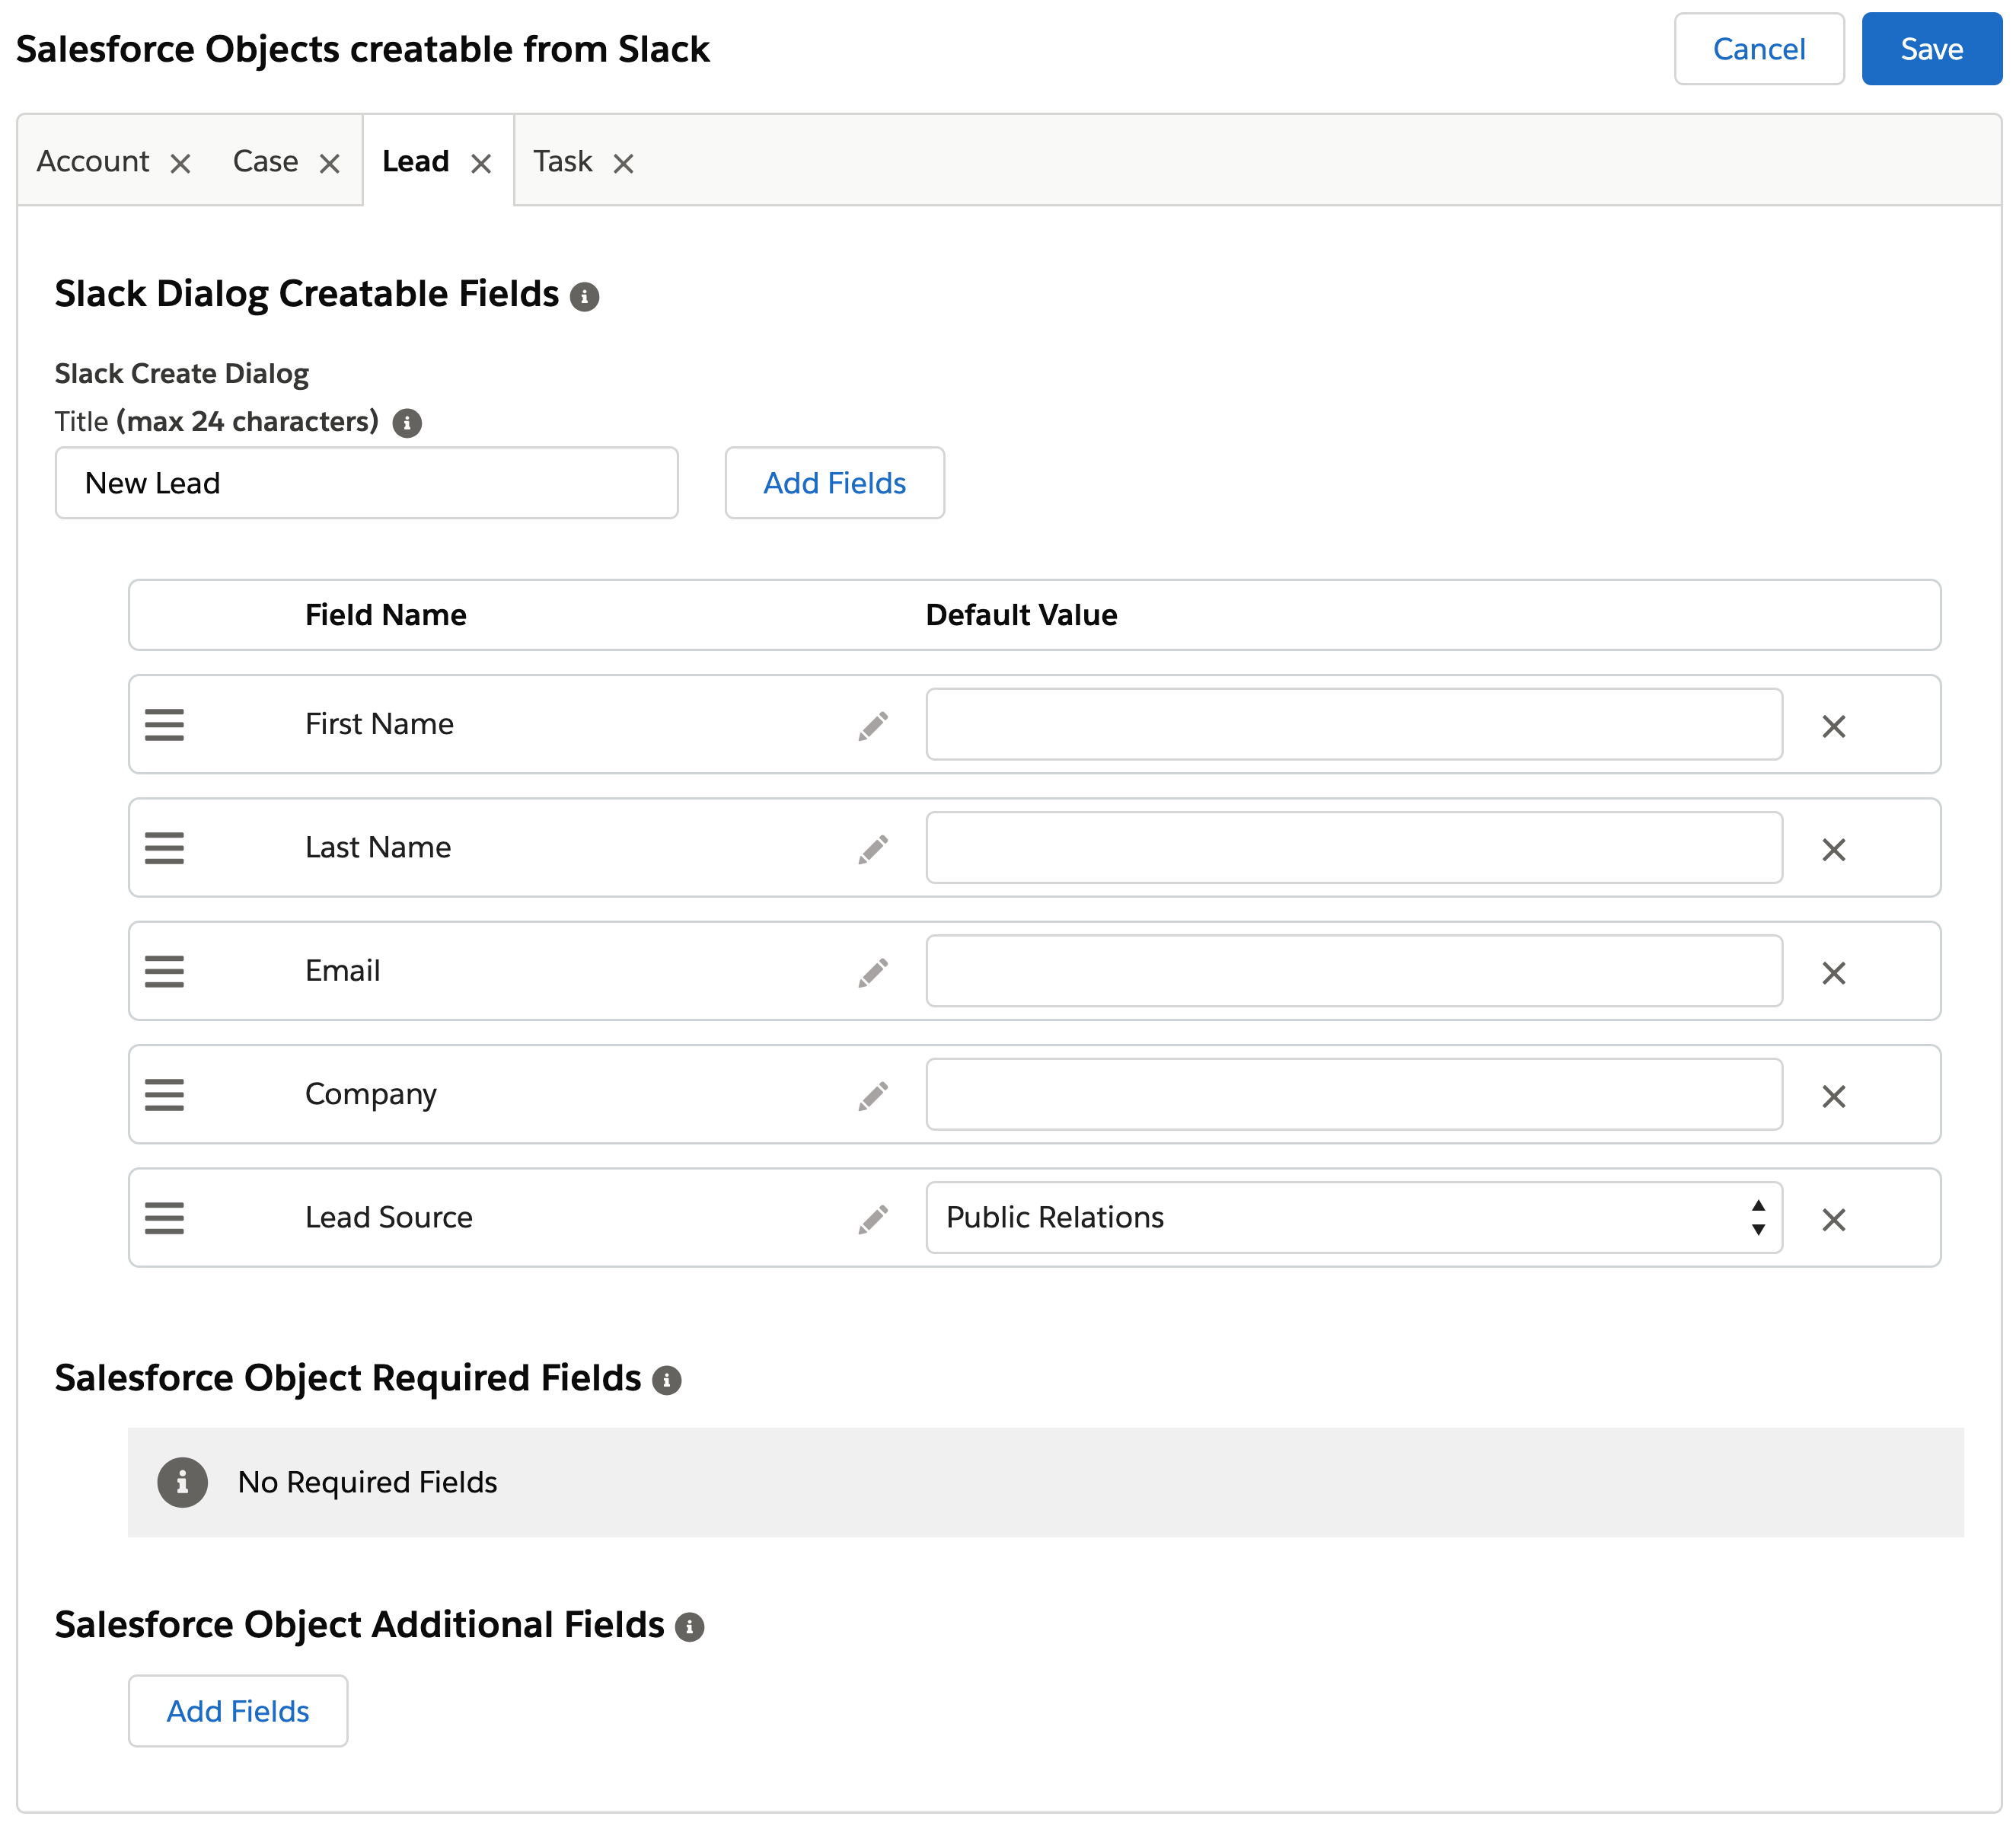Click the drag handle icon for Company row
The height and width of the screenshot is (1829, 2016).
click(x=164, y=1095)
